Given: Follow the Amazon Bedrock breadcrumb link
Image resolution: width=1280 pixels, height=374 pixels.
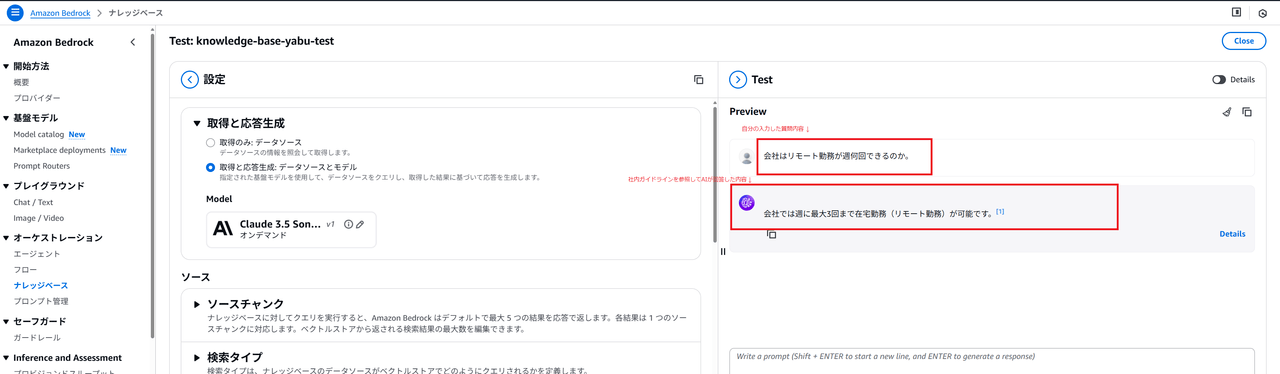Looking at the screenshot, I should (59, 13).
